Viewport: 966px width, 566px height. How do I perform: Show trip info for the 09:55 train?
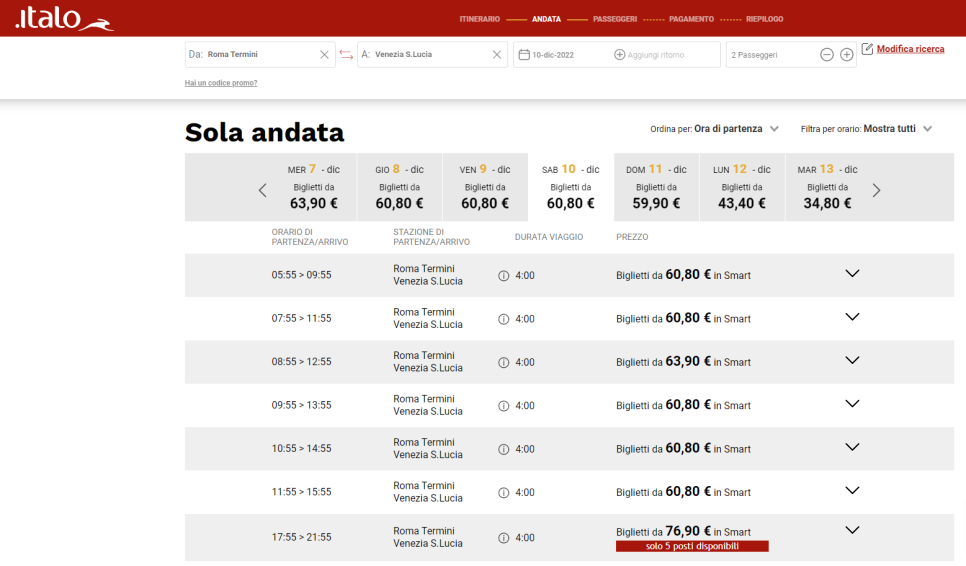click(x=503, y=406)
